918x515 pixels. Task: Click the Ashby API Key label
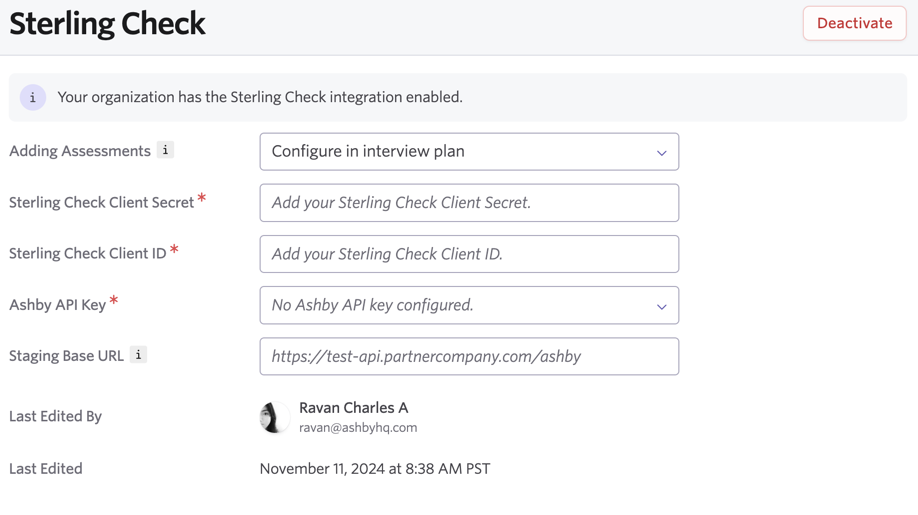57,305
